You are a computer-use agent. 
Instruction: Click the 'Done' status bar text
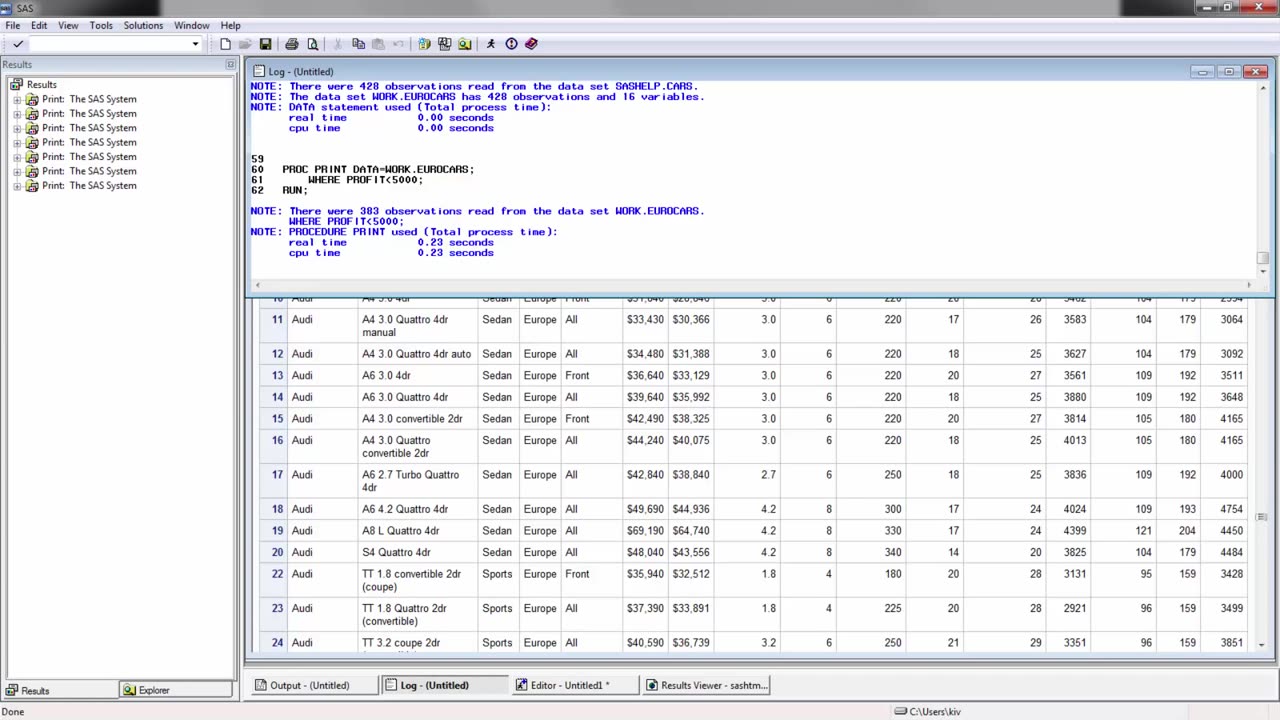[x=13, y=711]
